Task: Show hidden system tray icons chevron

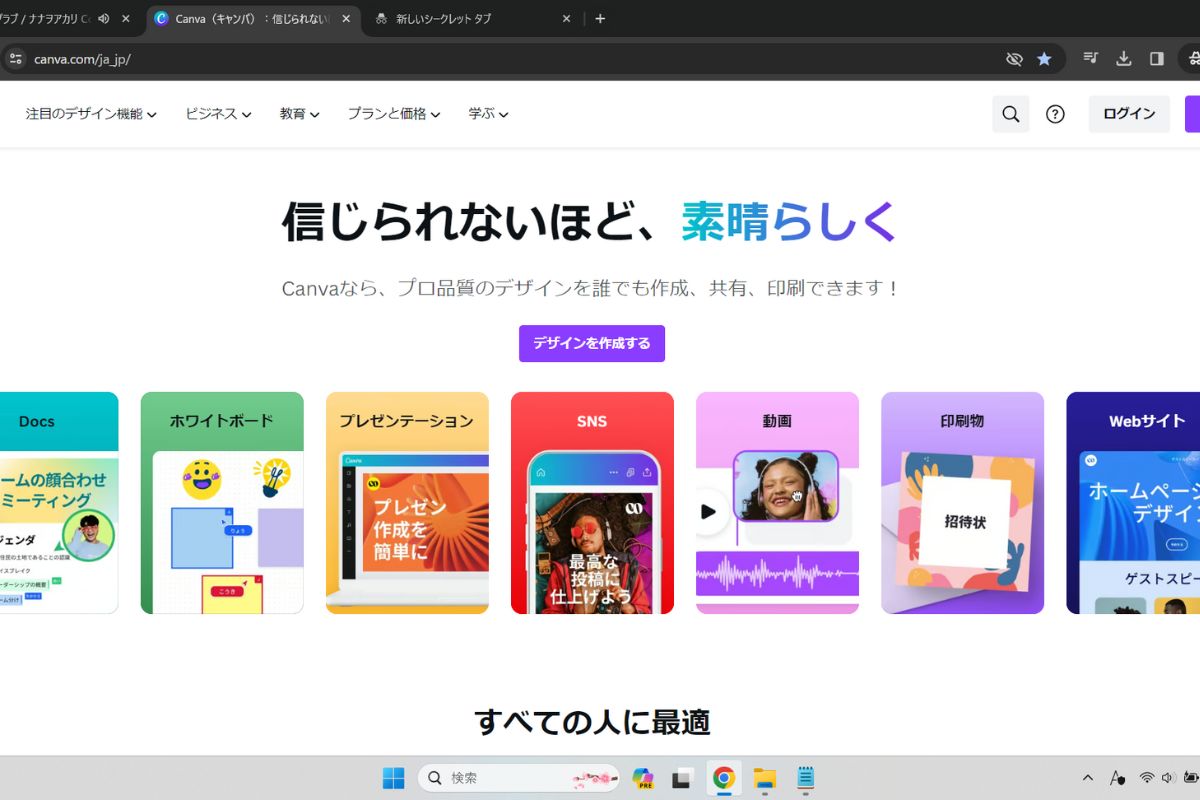Action: coord(1088,778)
